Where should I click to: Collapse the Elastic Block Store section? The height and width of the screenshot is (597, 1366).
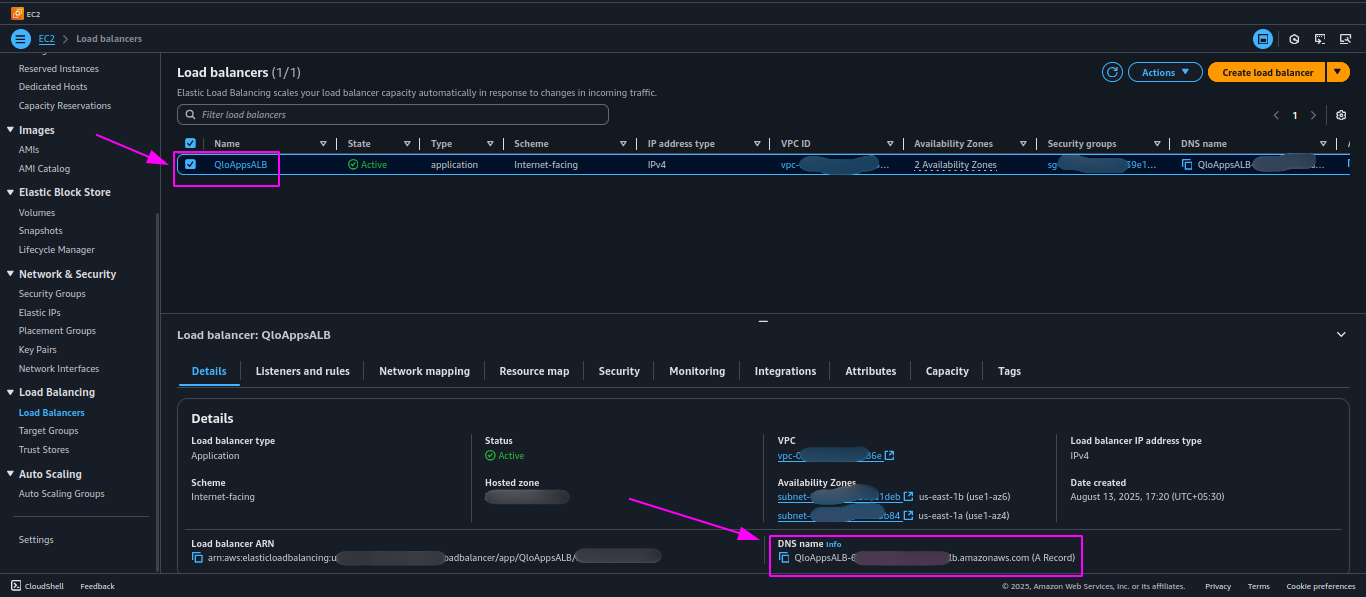(x=10, y=192)
